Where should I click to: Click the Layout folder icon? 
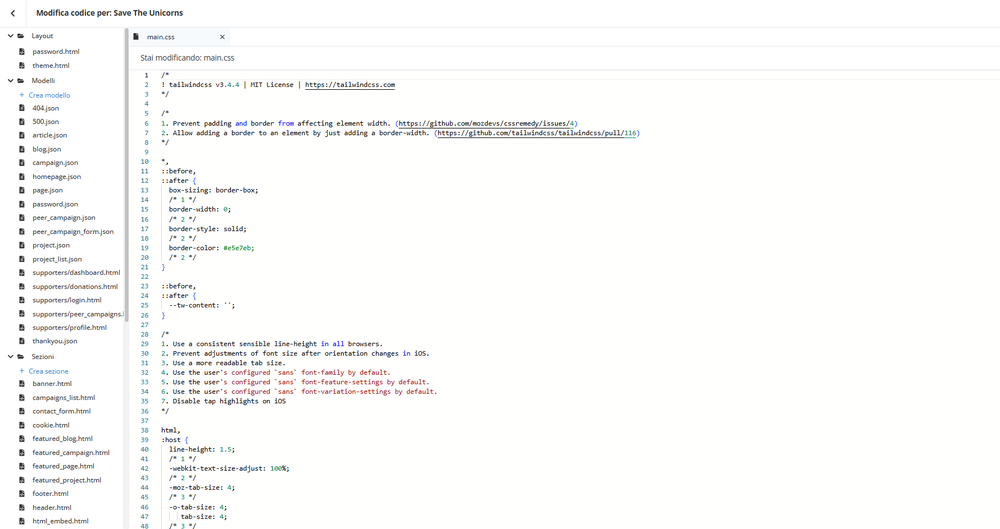click(x=21, y=36)
